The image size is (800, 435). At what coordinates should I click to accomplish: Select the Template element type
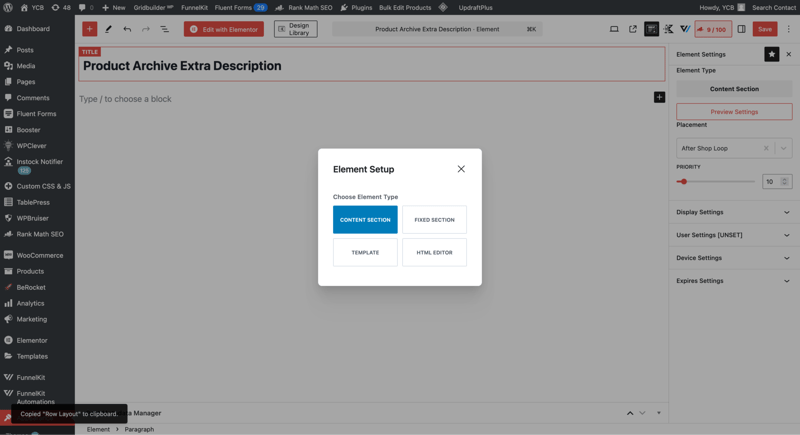(365, 252)
